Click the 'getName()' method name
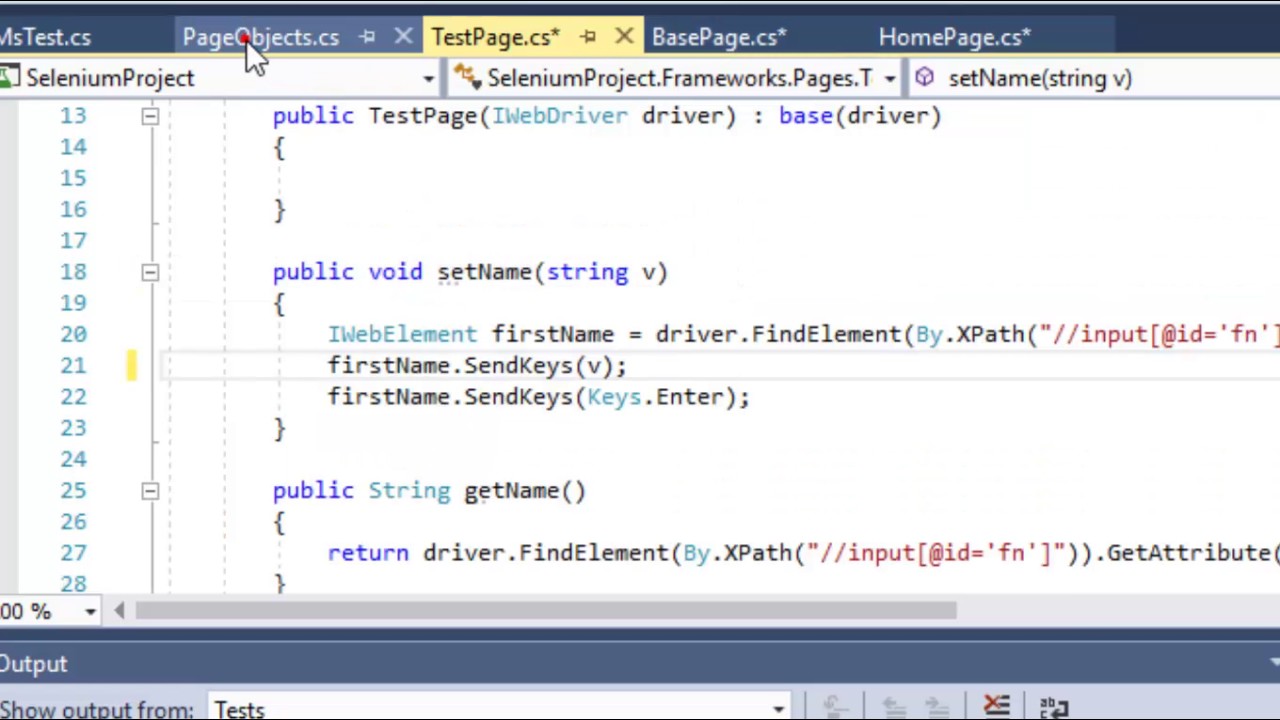Viewport: 1280px width, 720px height. click(x=525, y=491)
